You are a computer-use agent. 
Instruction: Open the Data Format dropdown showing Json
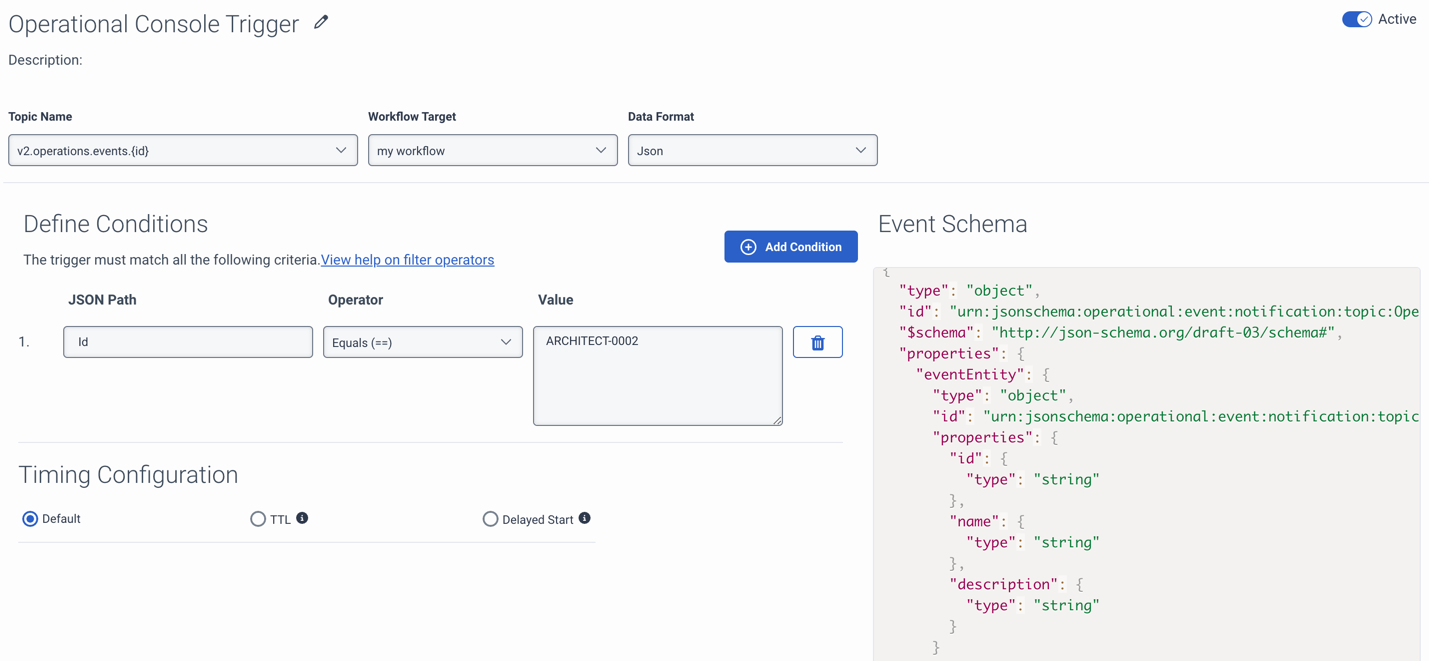(752, 150)
